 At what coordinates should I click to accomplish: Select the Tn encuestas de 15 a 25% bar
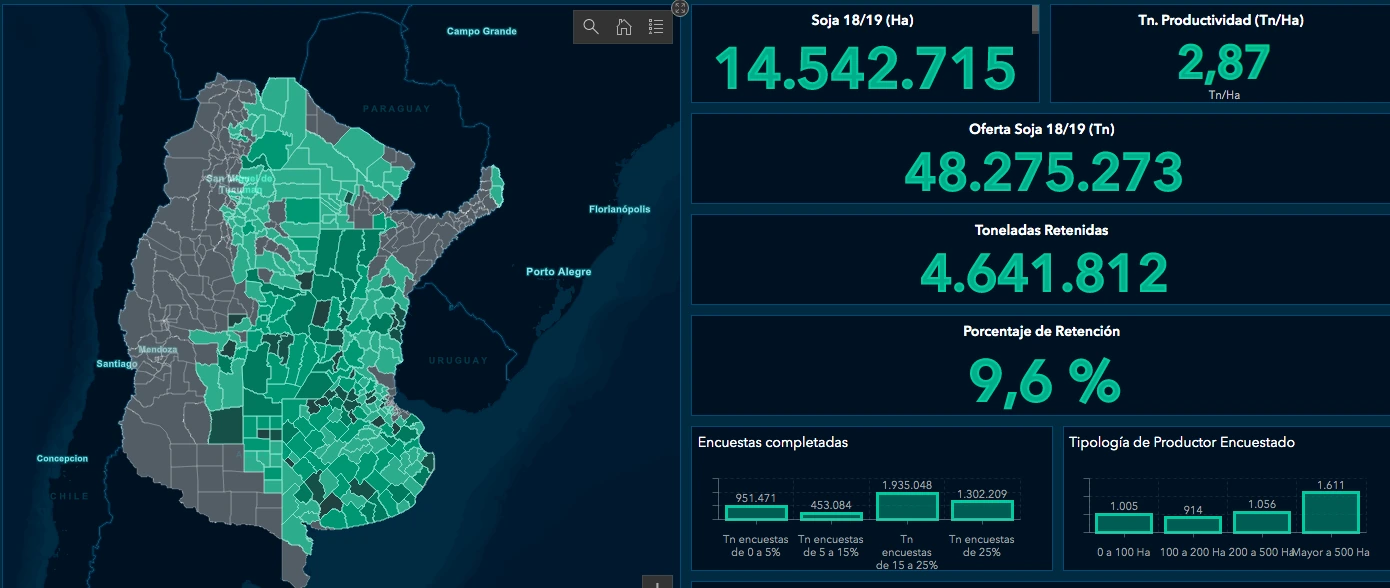(906, 507)
